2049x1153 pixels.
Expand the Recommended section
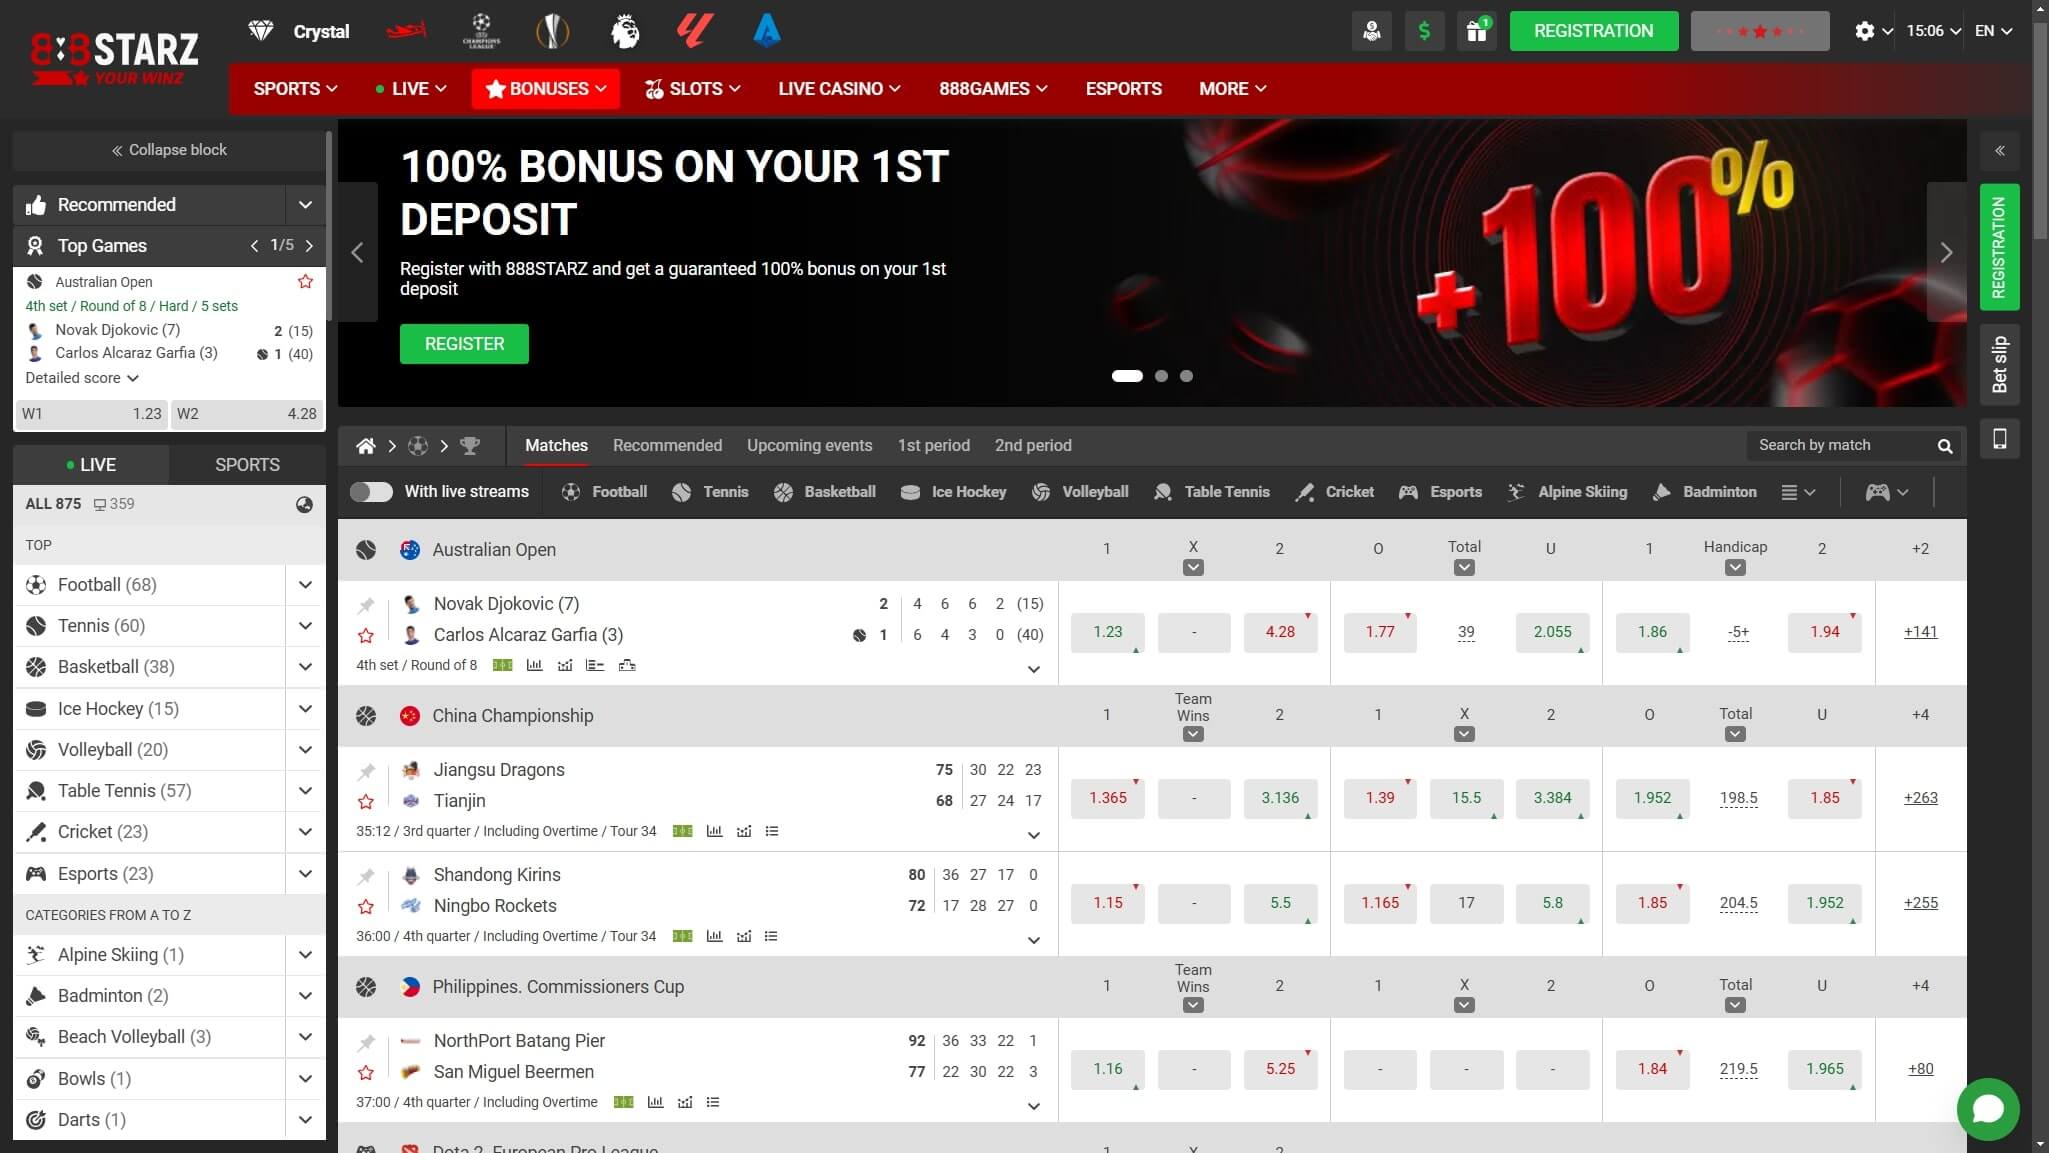pos(305,205)
